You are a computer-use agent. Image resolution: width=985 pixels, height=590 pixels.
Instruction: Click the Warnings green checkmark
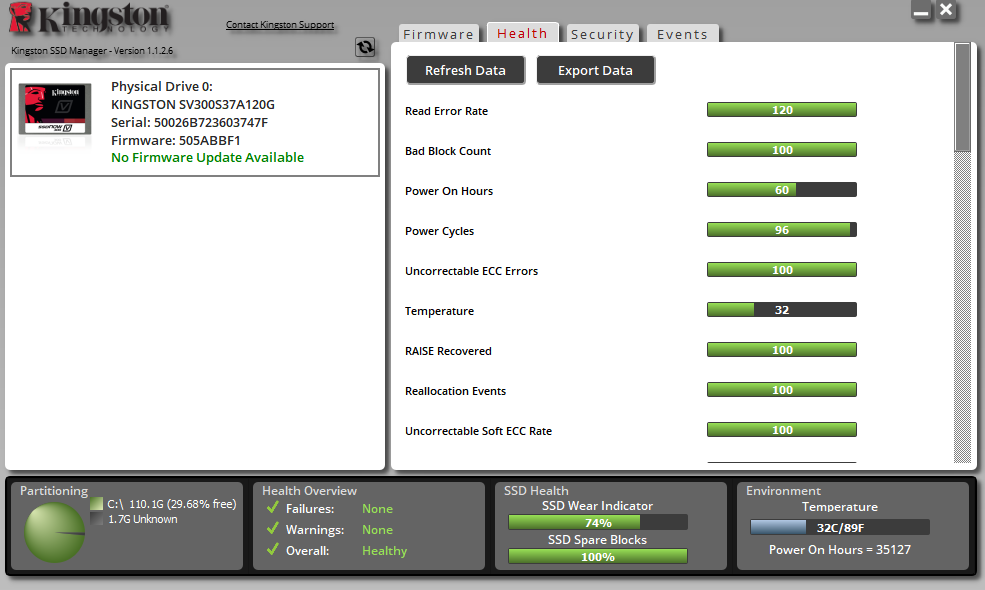click(273, 529)
